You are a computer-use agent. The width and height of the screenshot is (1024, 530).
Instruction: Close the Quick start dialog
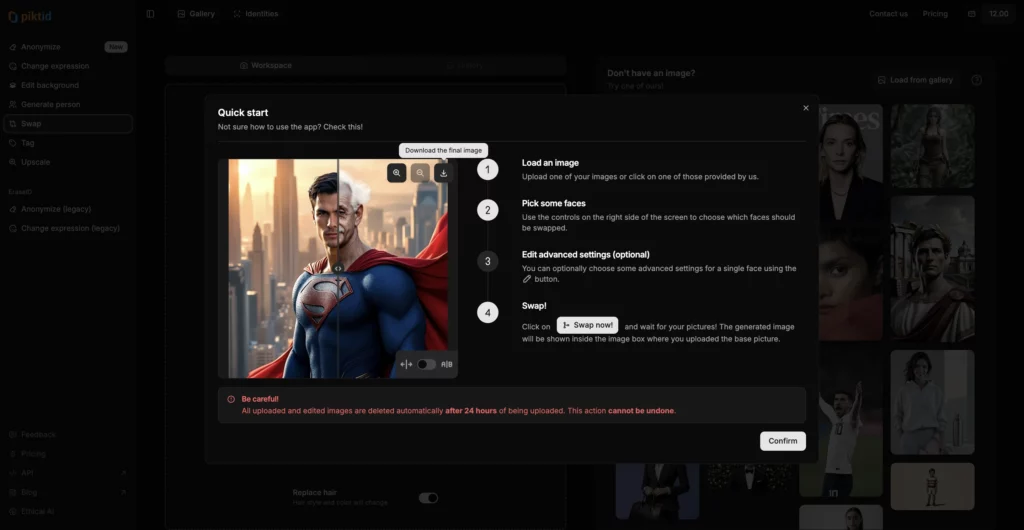click(x=806, y=108)
